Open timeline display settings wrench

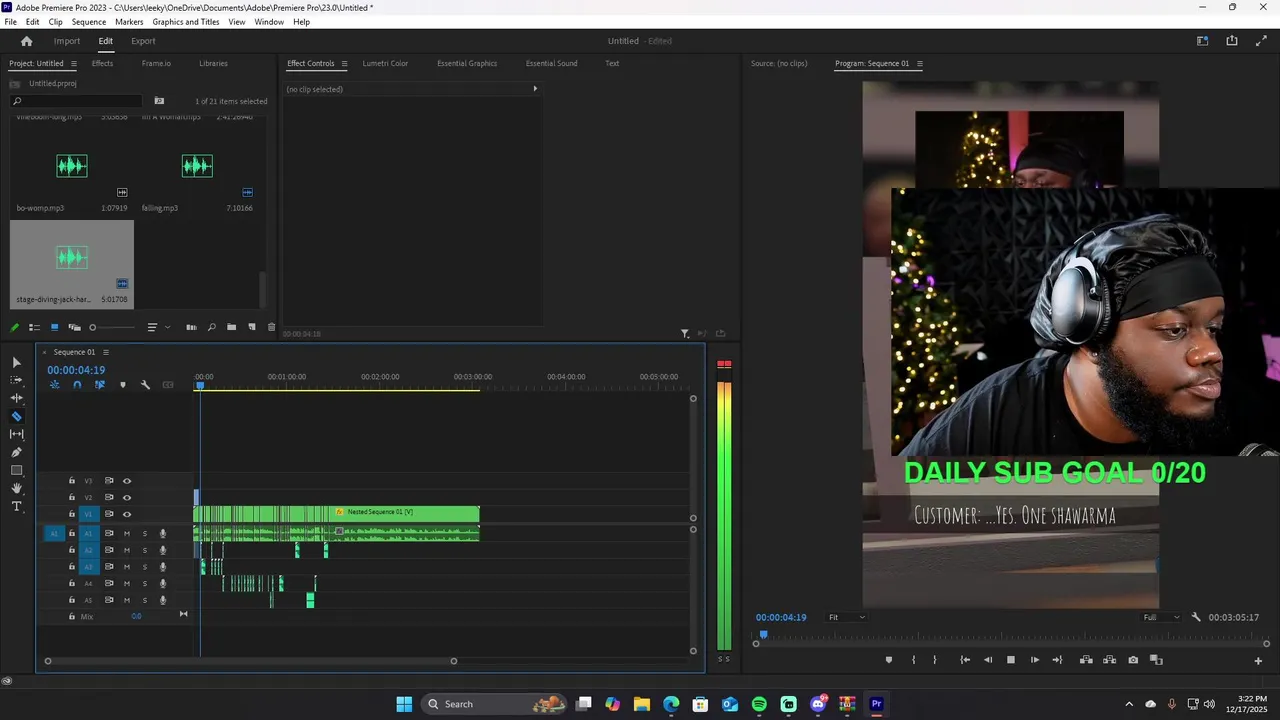pos(145,385)
